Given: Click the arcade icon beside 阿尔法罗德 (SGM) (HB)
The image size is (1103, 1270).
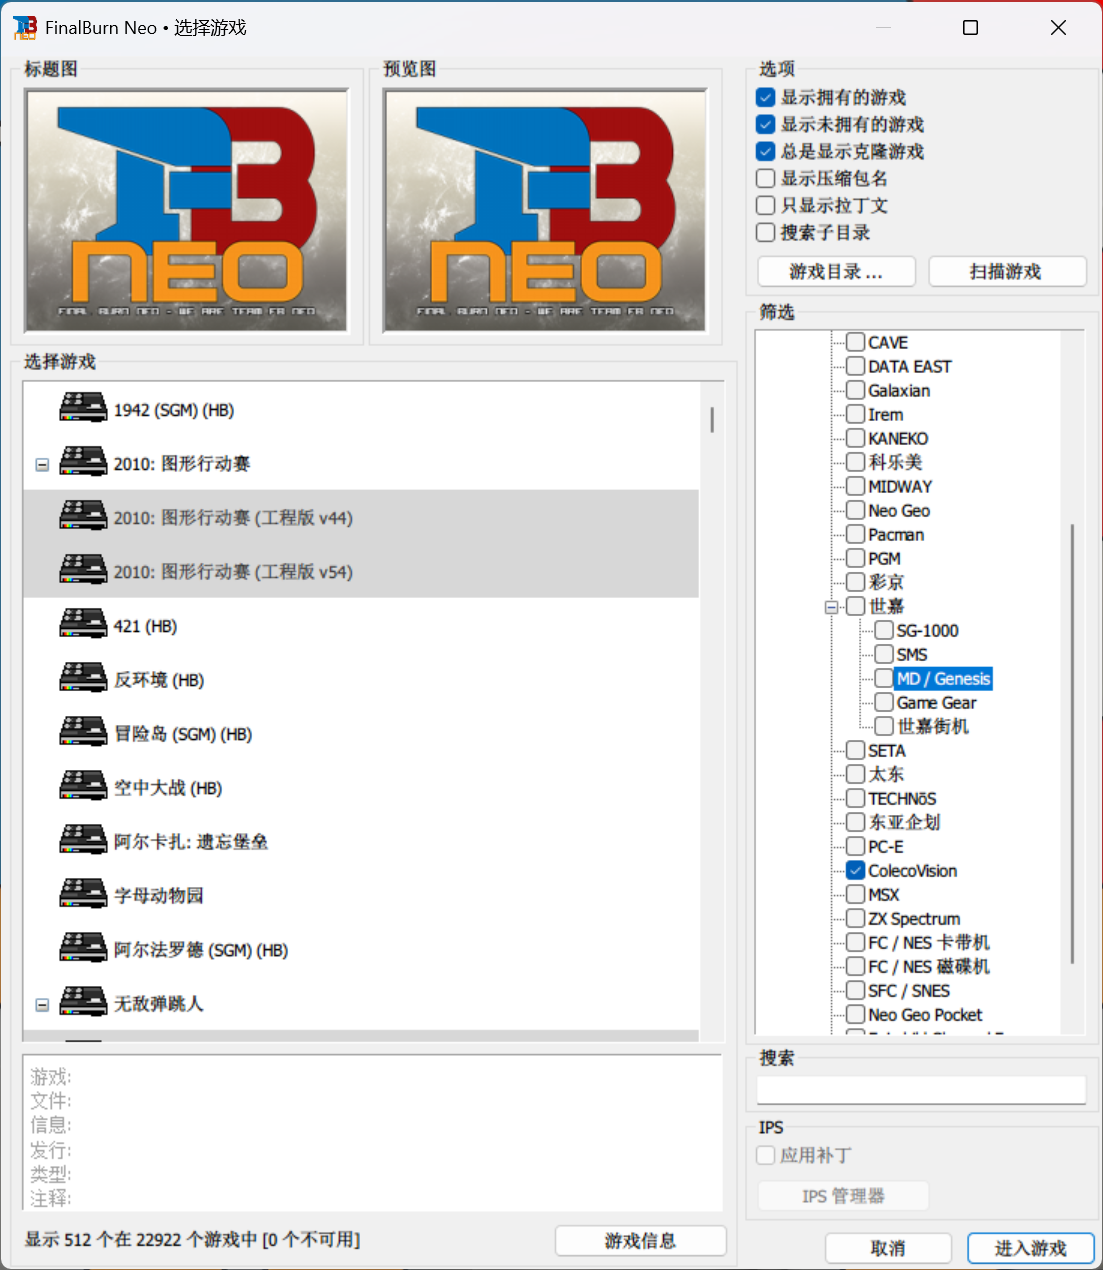Looking at the screenshot, I should 83,948.
